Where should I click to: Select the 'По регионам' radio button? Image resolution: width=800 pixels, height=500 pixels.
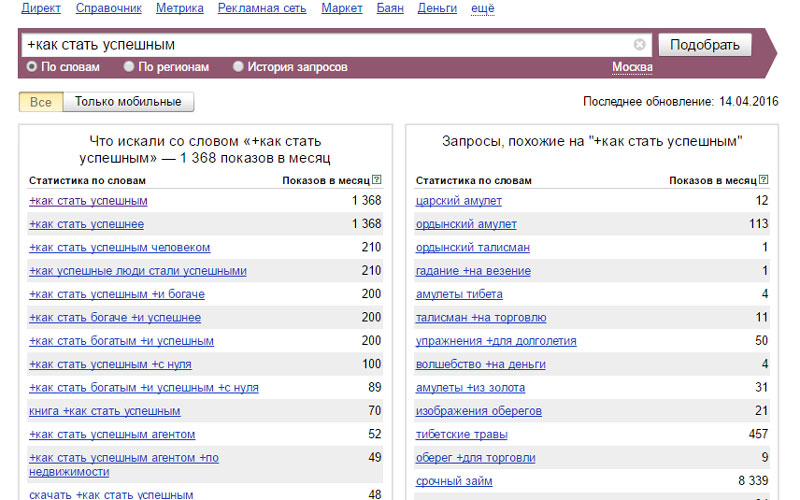pyautogui.click(x=129, y=67)
